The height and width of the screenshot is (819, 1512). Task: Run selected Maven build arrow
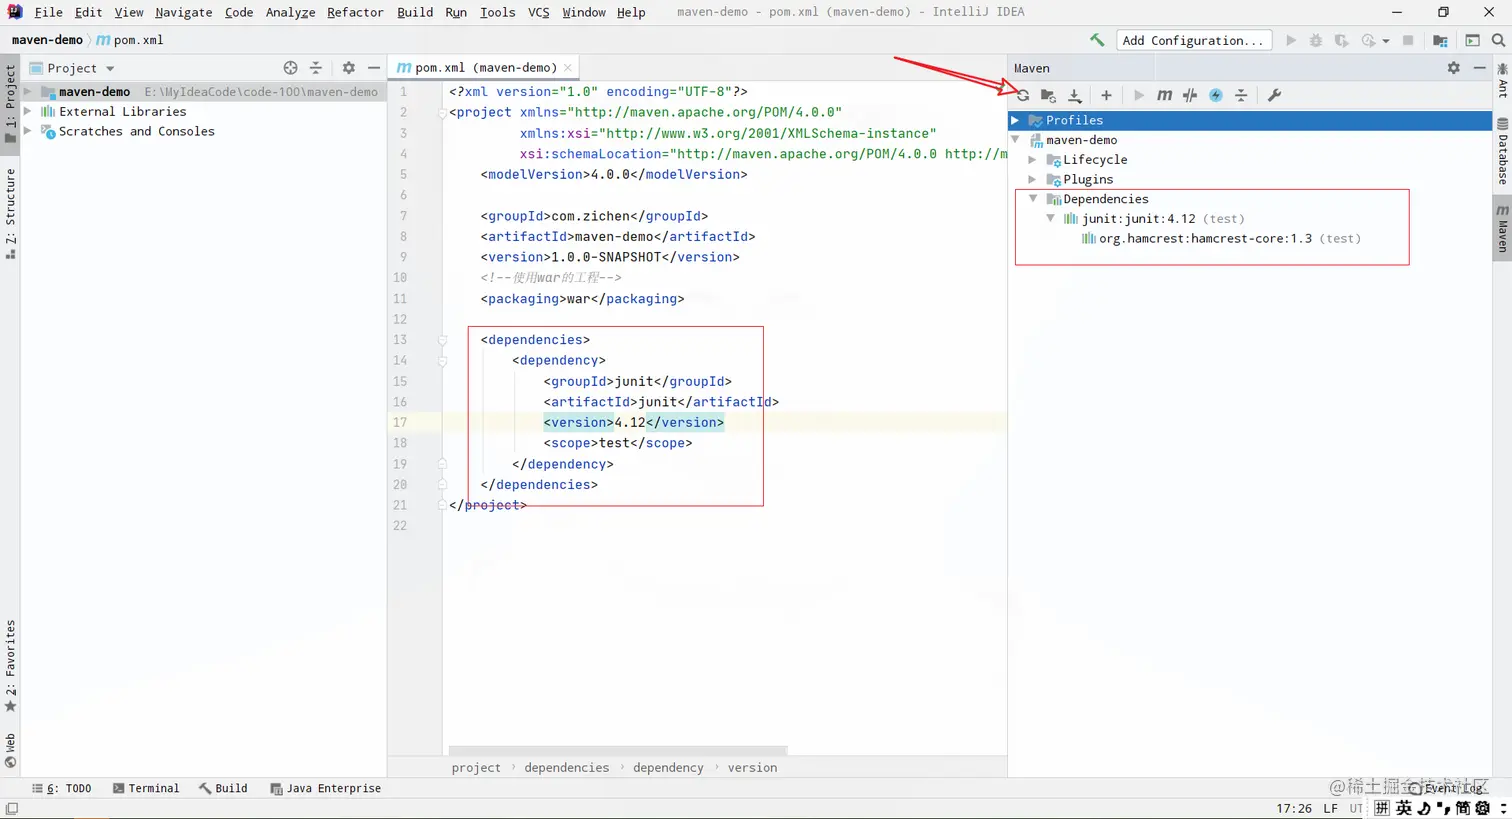pos(1138,95)
